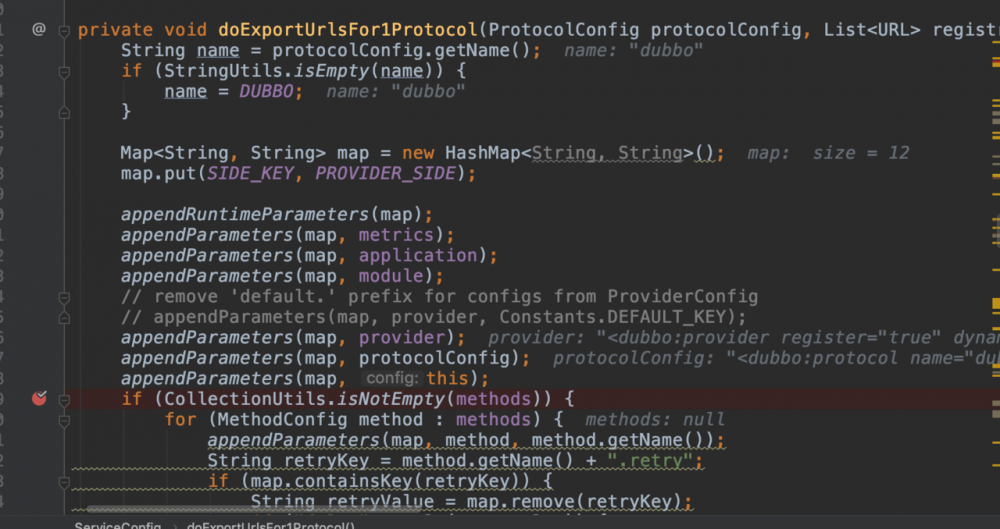Click the 'config:' parameter hint
1000x529 pixels.
tap(392, 378)
